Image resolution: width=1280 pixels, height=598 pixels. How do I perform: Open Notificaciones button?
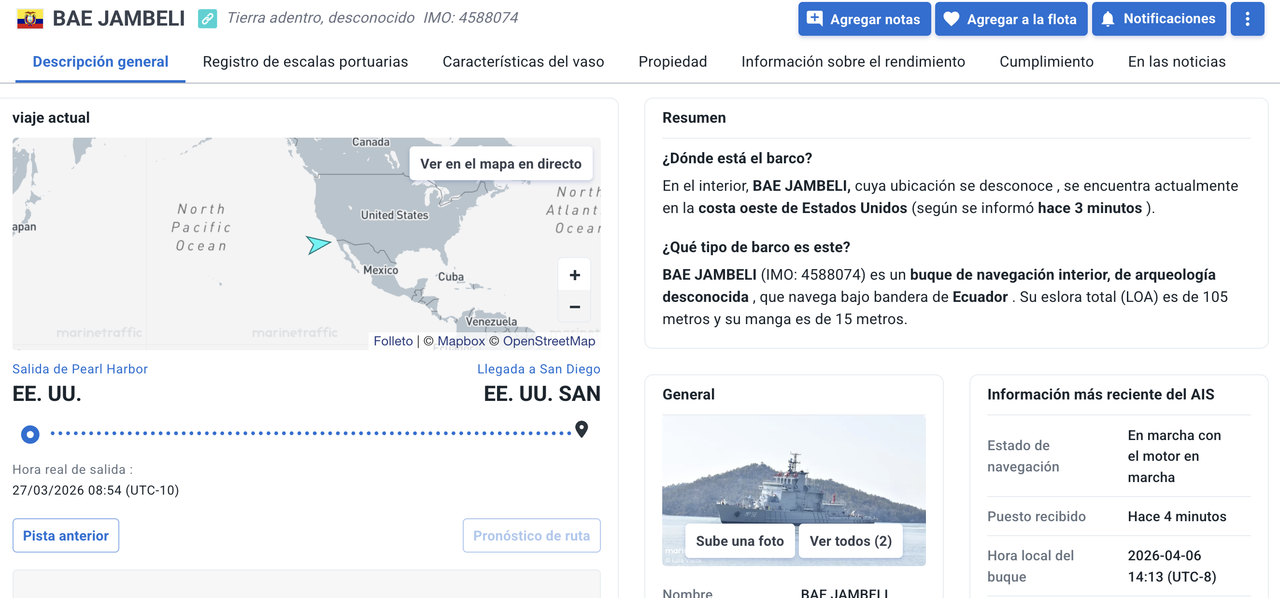coord(1158,19)
